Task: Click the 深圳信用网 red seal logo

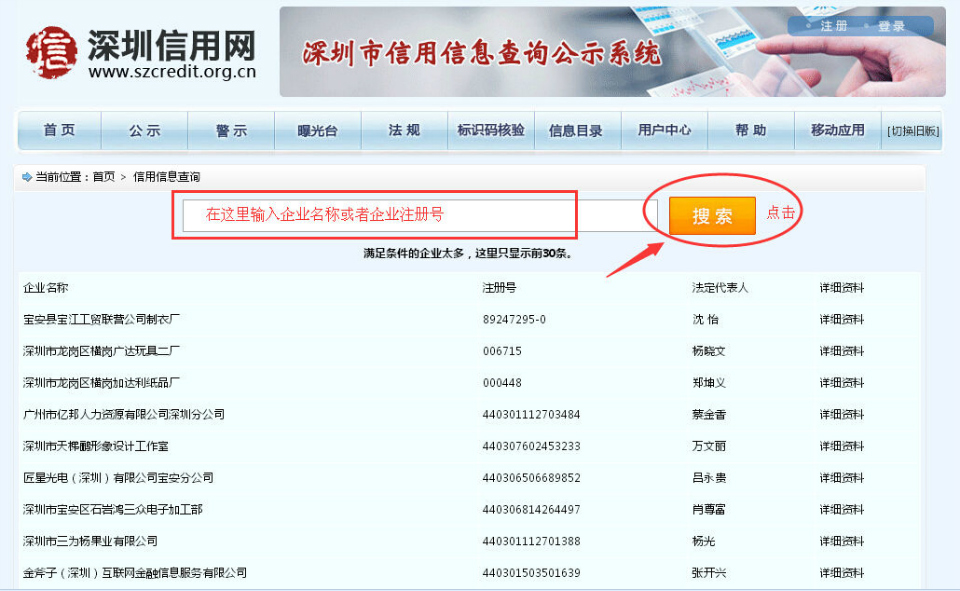Action: [x=51, y=52]
